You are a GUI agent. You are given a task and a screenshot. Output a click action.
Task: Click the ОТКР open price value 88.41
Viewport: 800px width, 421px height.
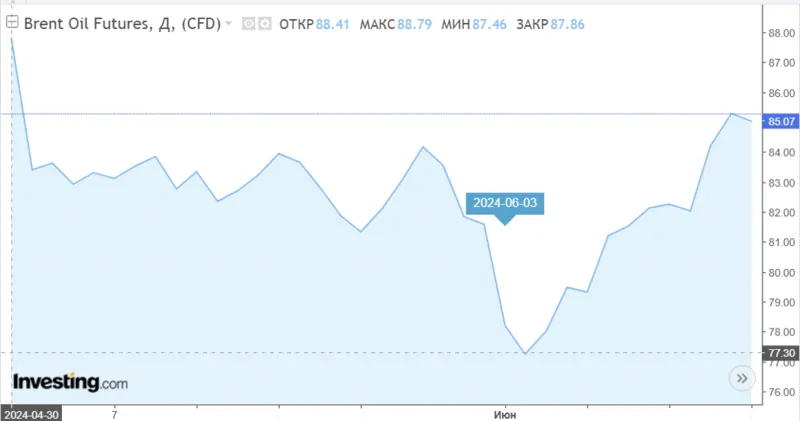[x=333, y=22]
